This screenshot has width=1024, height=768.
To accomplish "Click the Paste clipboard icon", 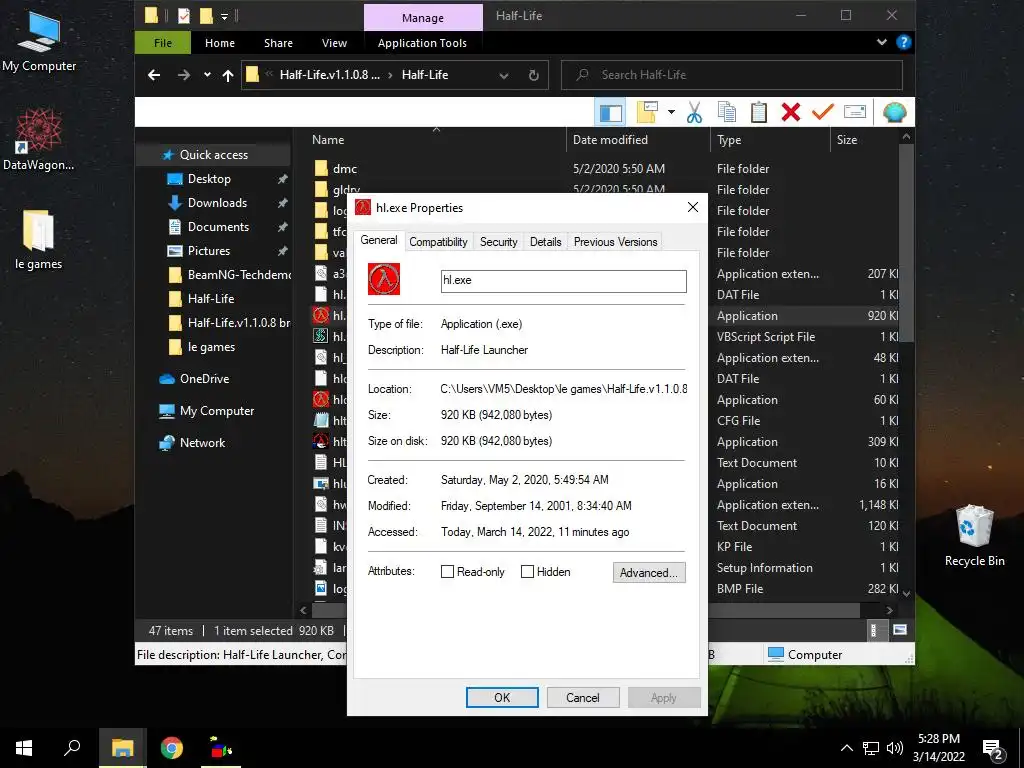I will [758, 112].
